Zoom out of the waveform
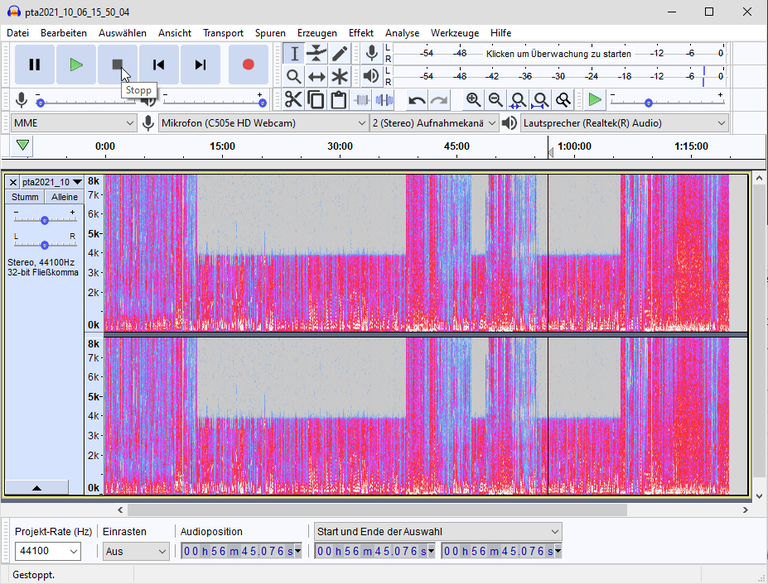 496,100
